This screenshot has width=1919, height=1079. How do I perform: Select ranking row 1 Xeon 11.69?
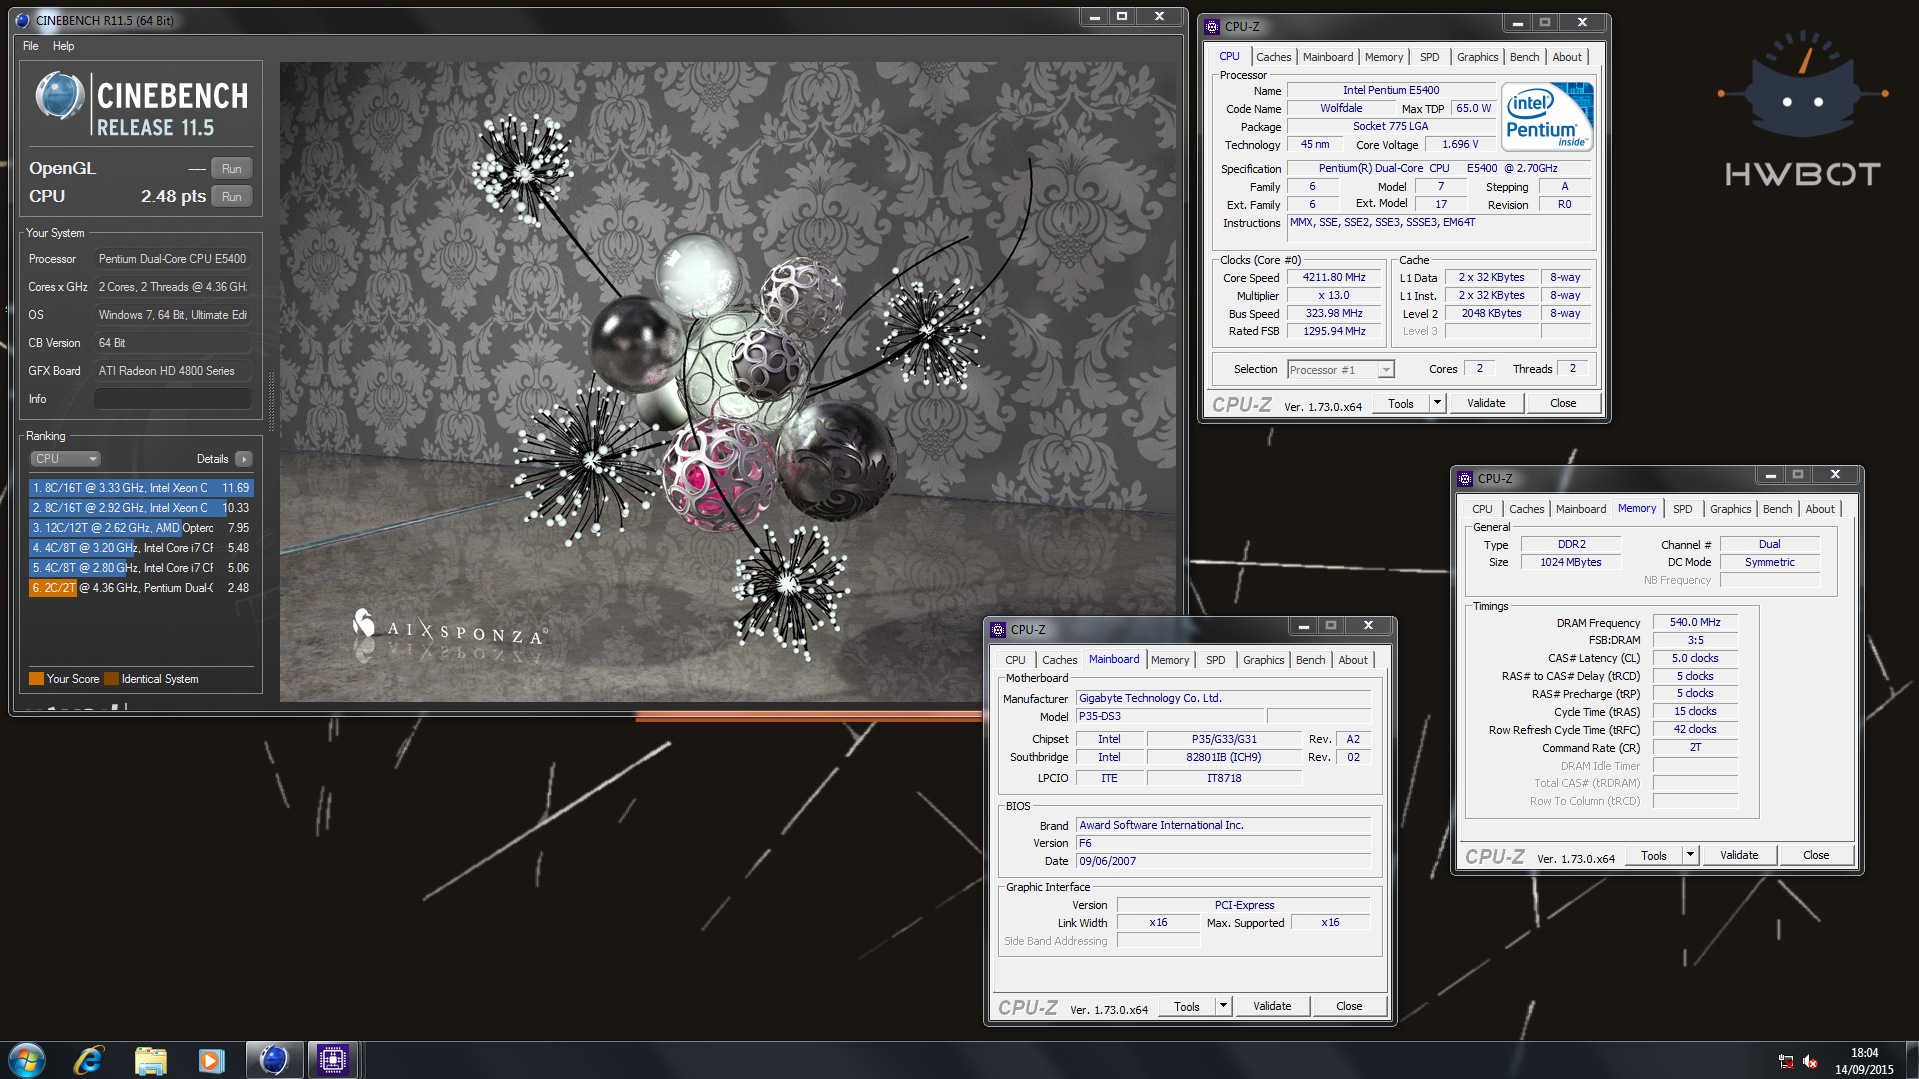click(x=141, y=488)
